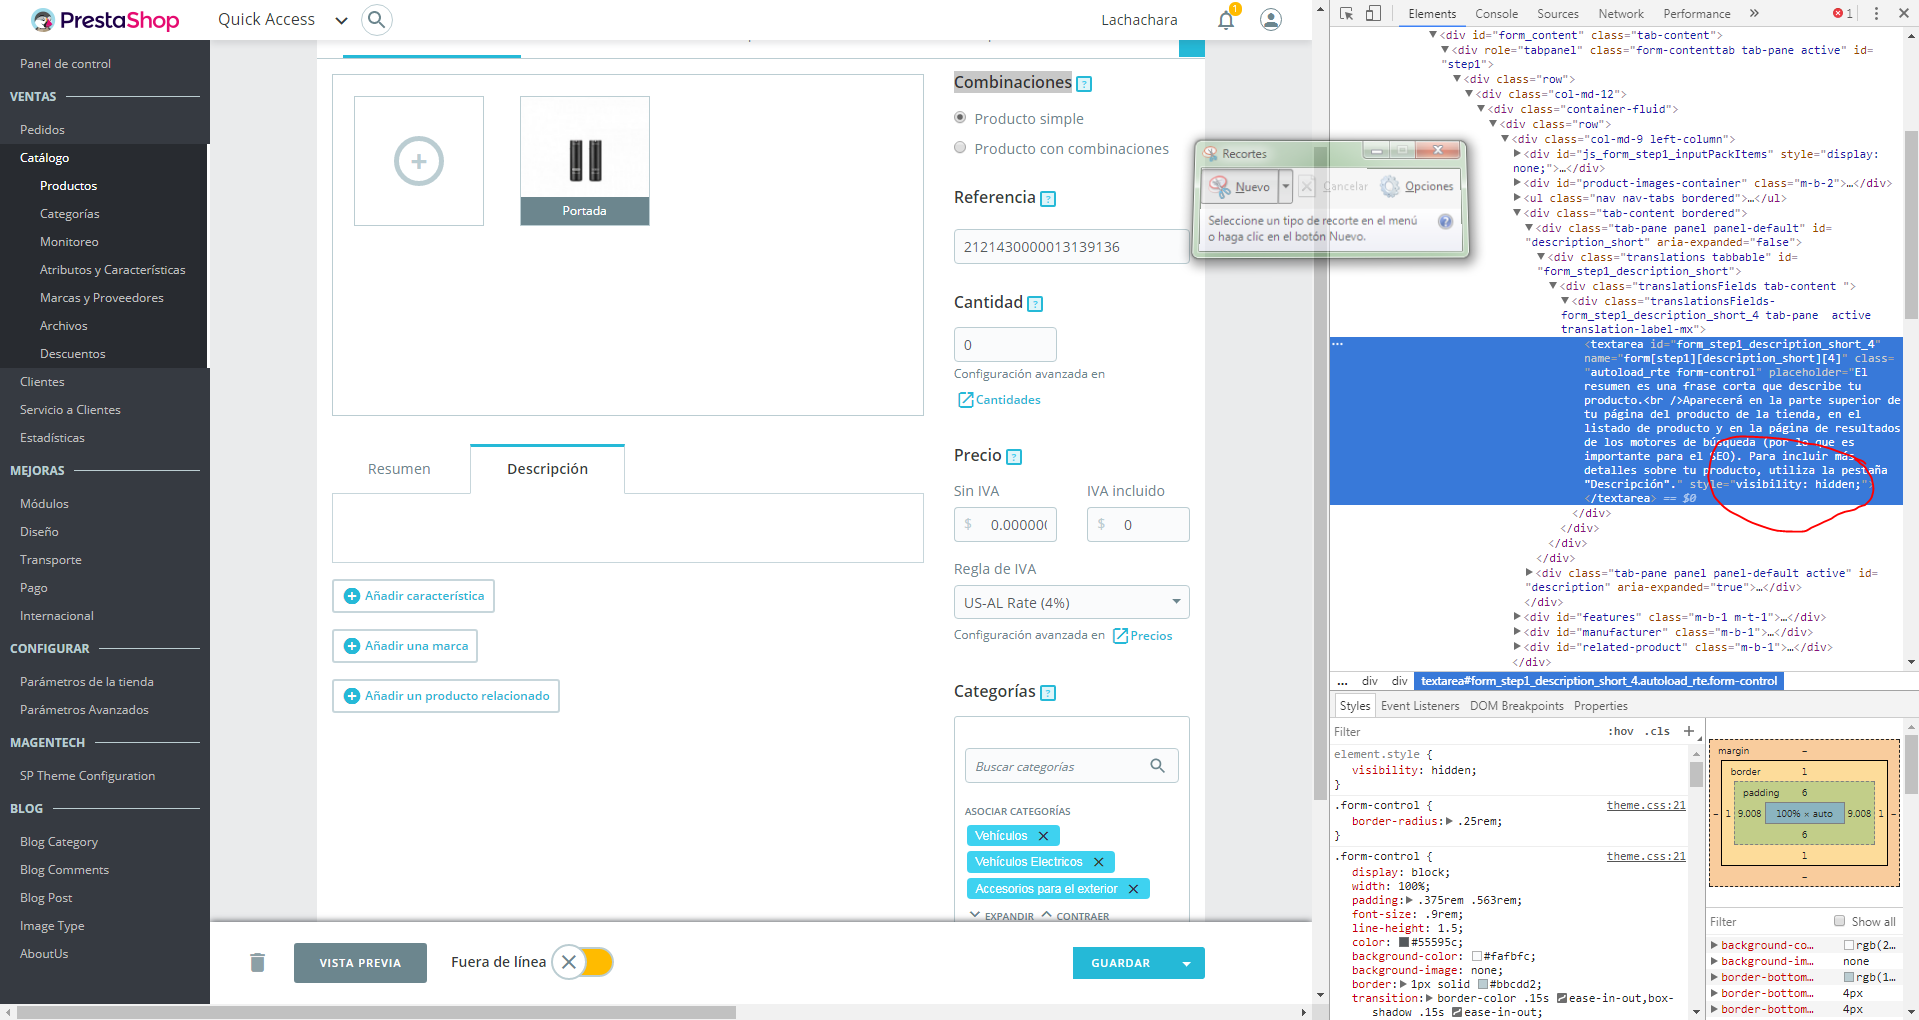Click the #bbcdd2 border color swatch
Screen dimensions: 1919x1020
pyautogui.click(x=1483, y=984)
